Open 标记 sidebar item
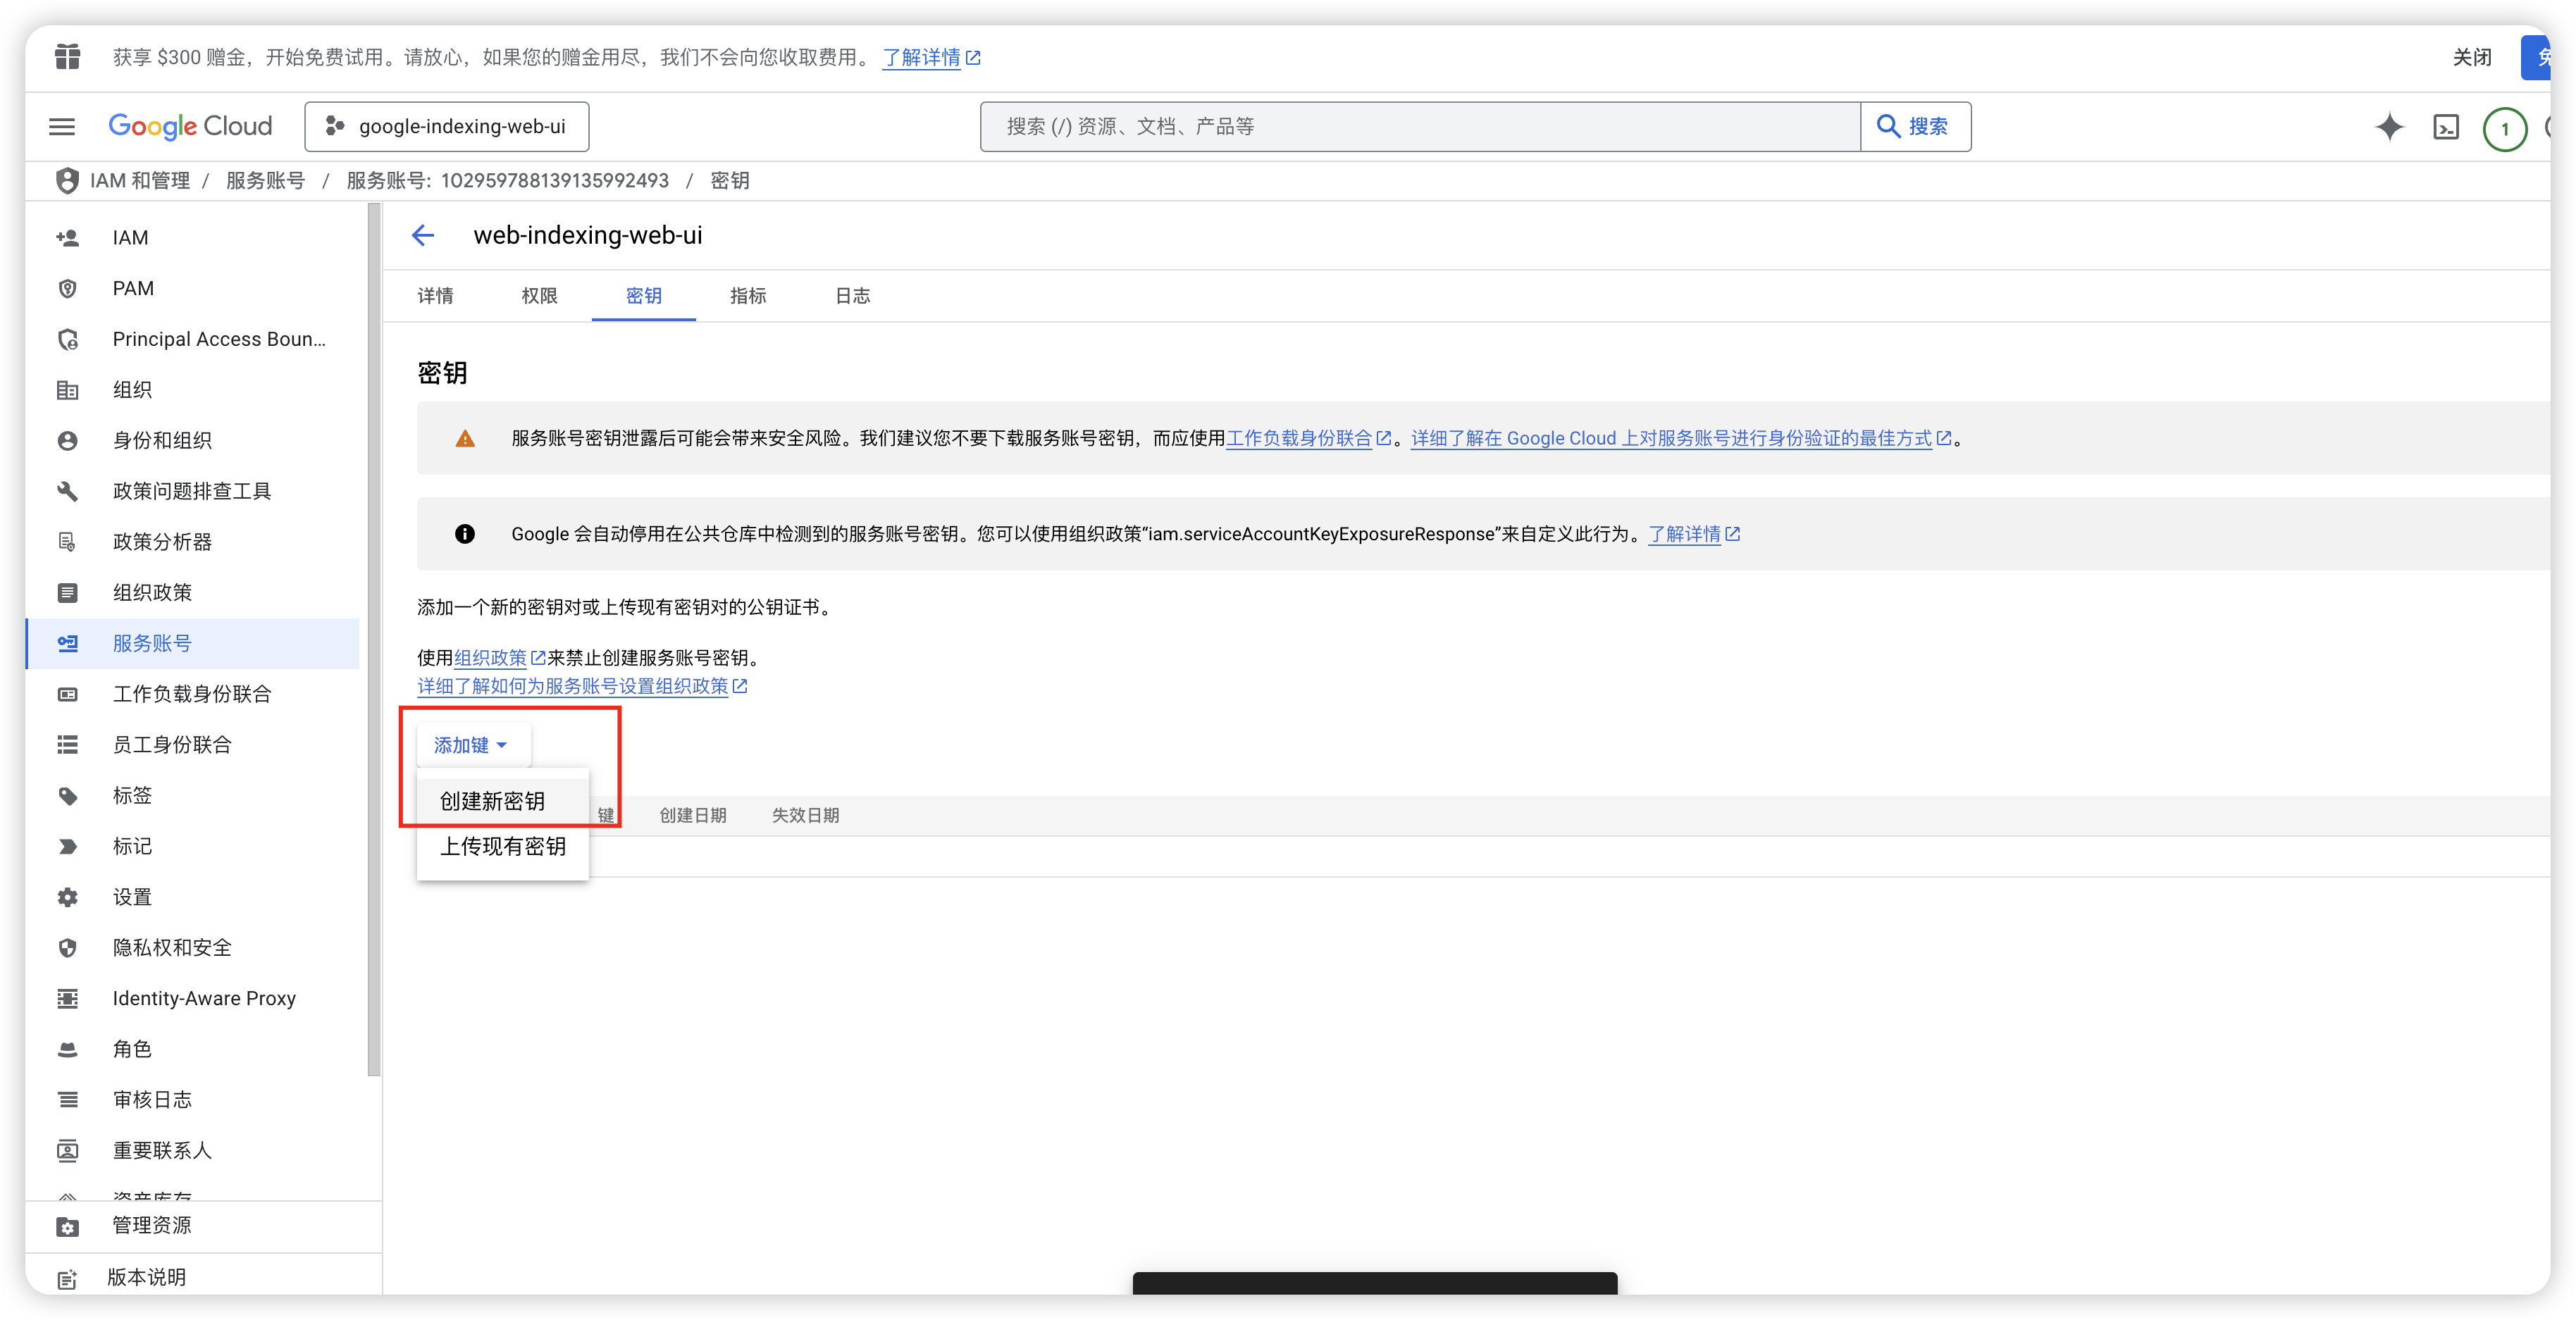The width and height of the screenshot is (2576, 1320). tap(192, 846)
